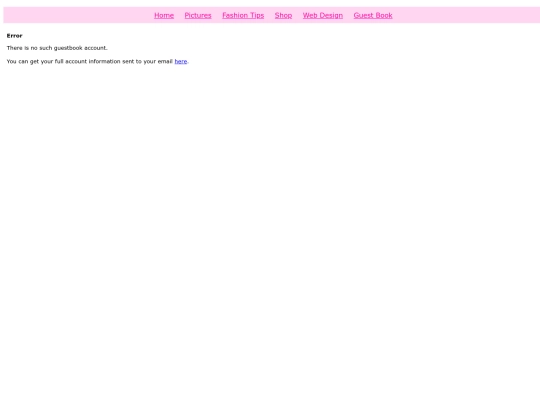This screenshot has height=405, width=540.
Task: Go to the Guest Book page
Action: 373,15
